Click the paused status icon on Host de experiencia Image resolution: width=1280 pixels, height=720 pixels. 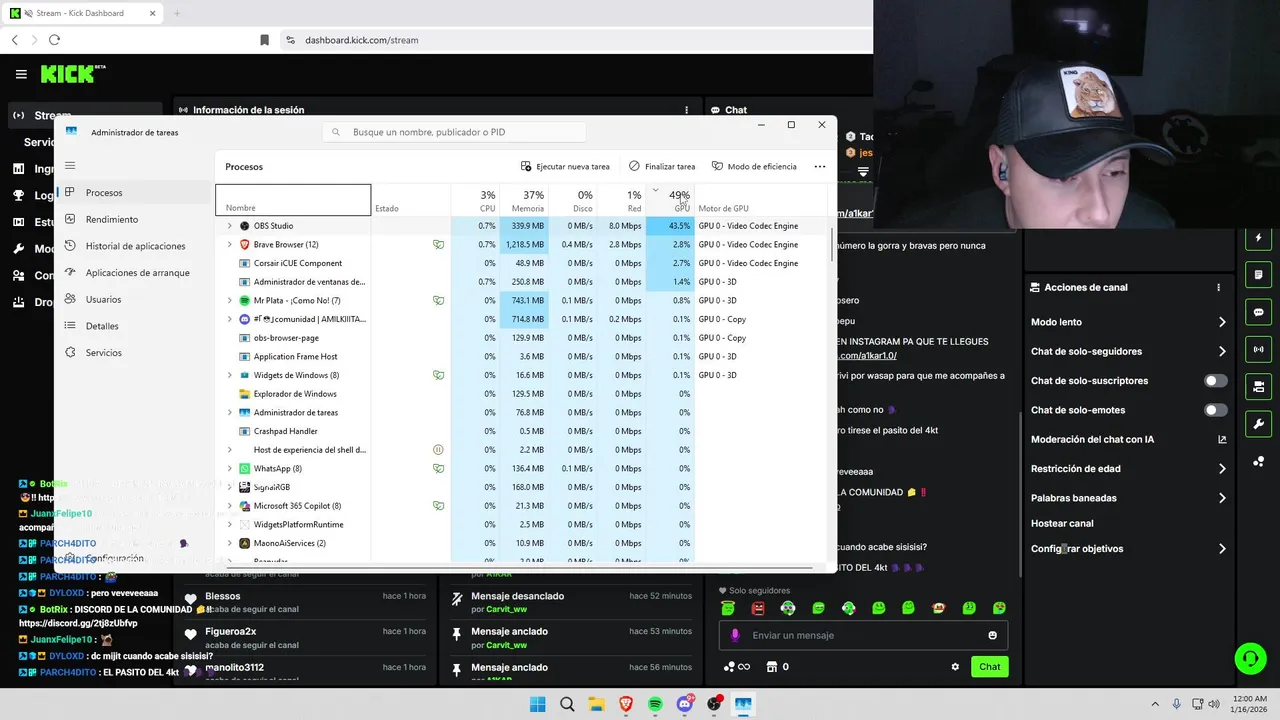tap(438, 450)
